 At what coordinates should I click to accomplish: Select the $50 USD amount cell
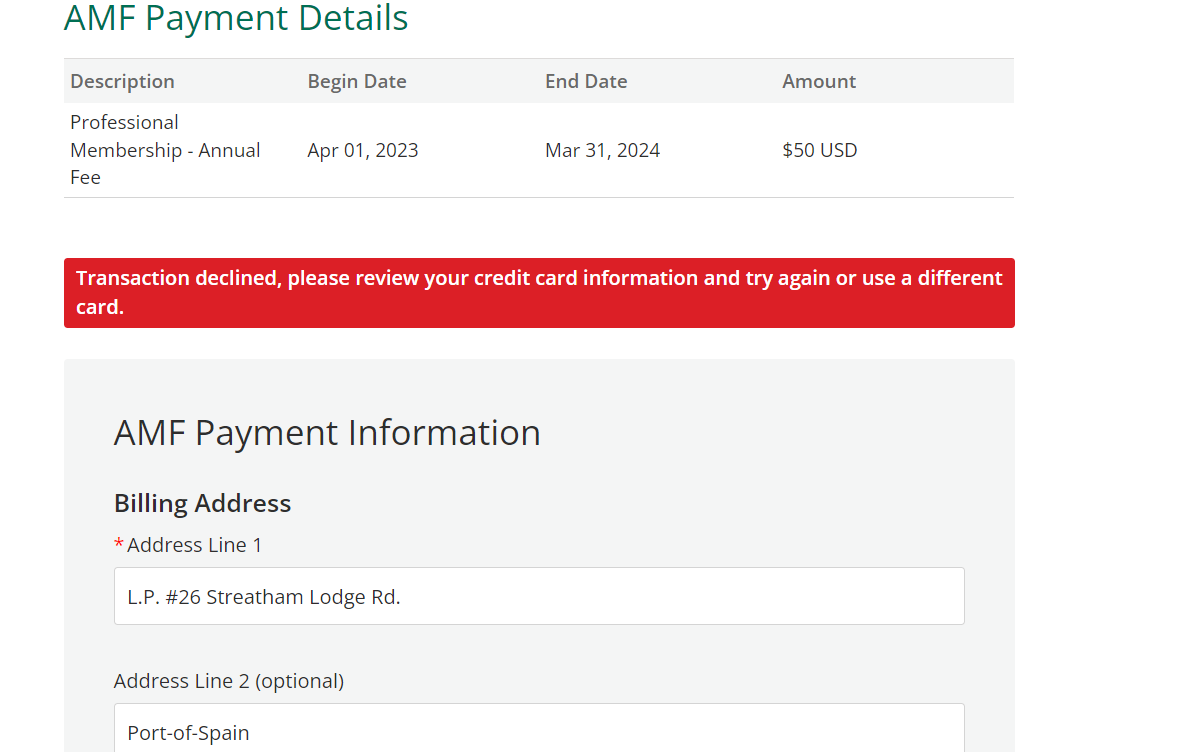click(x=820, y=151)
